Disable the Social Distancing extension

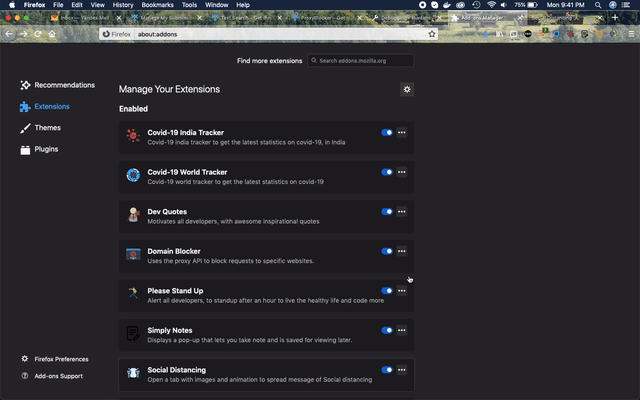click(x=387, y=370)
